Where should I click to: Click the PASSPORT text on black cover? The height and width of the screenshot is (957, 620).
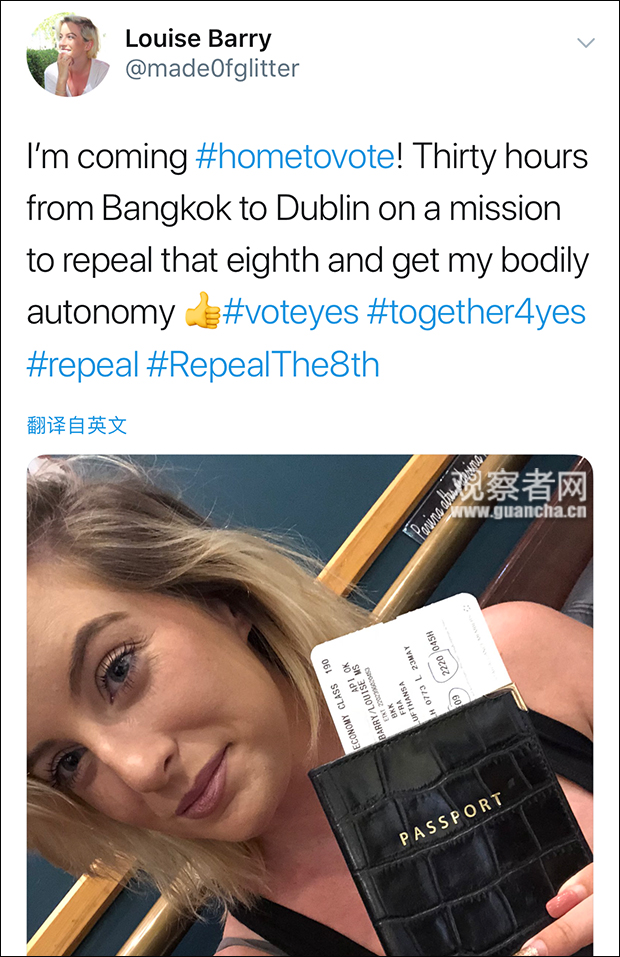click(451, 818)
